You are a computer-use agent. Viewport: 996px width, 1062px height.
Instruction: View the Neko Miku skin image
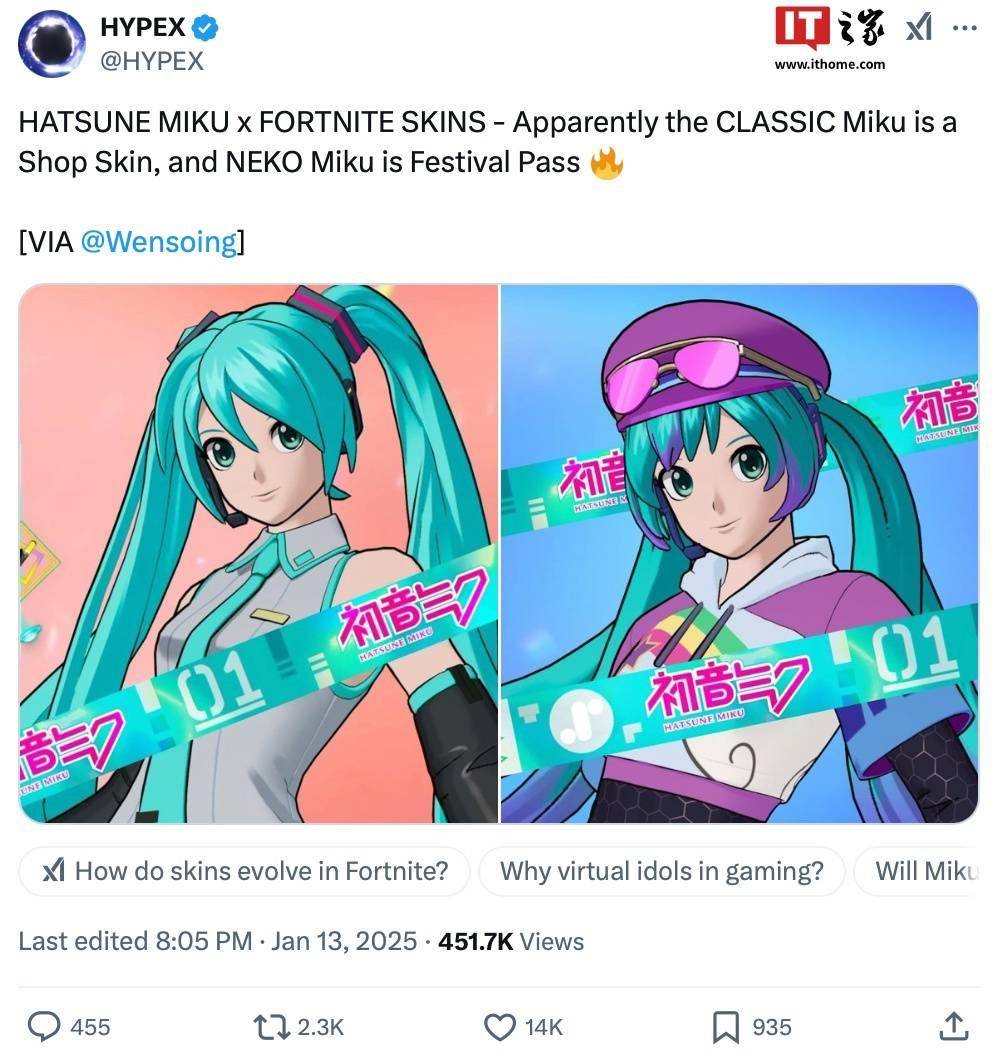[x=739, y=553]
